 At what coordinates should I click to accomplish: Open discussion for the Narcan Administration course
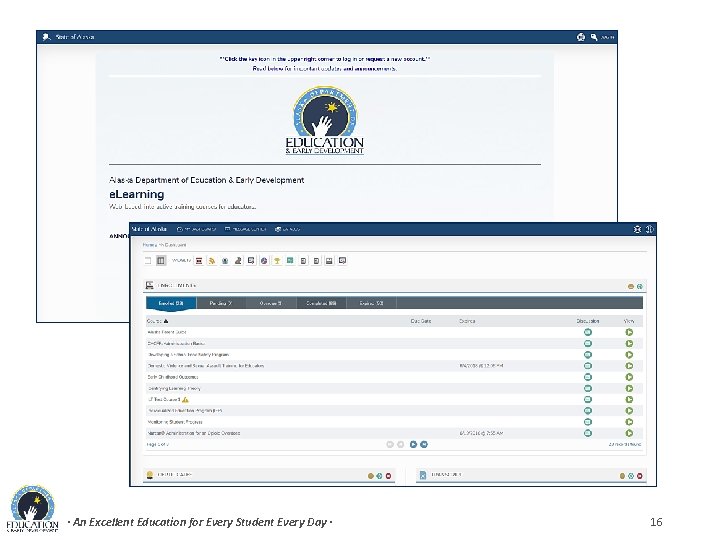(588, 433)
